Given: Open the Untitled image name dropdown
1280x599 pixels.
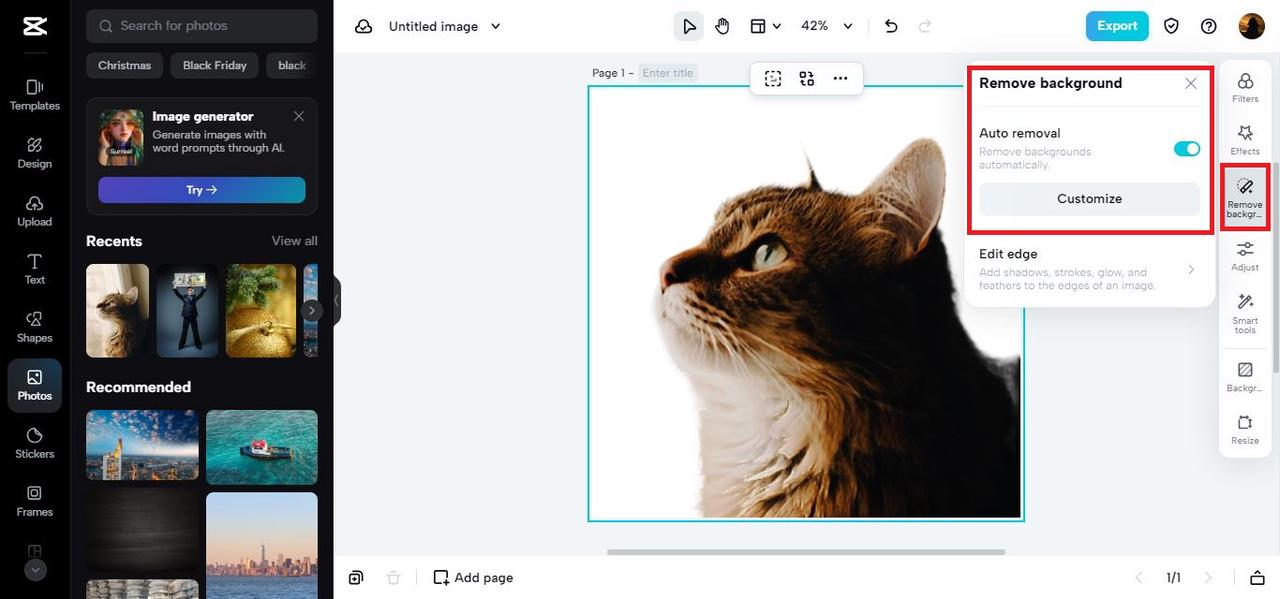Looking at the screenshot, I should [x=445, y=26].
